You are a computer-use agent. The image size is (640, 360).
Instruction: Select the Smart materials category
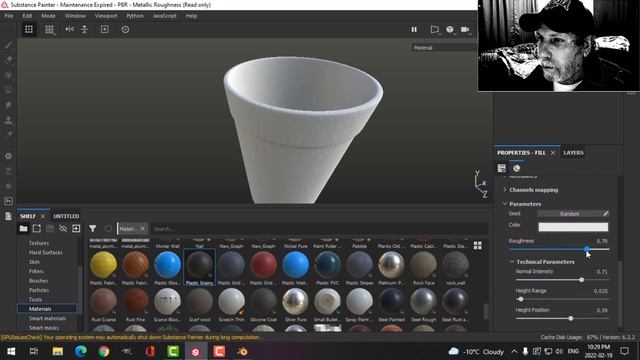47,318
